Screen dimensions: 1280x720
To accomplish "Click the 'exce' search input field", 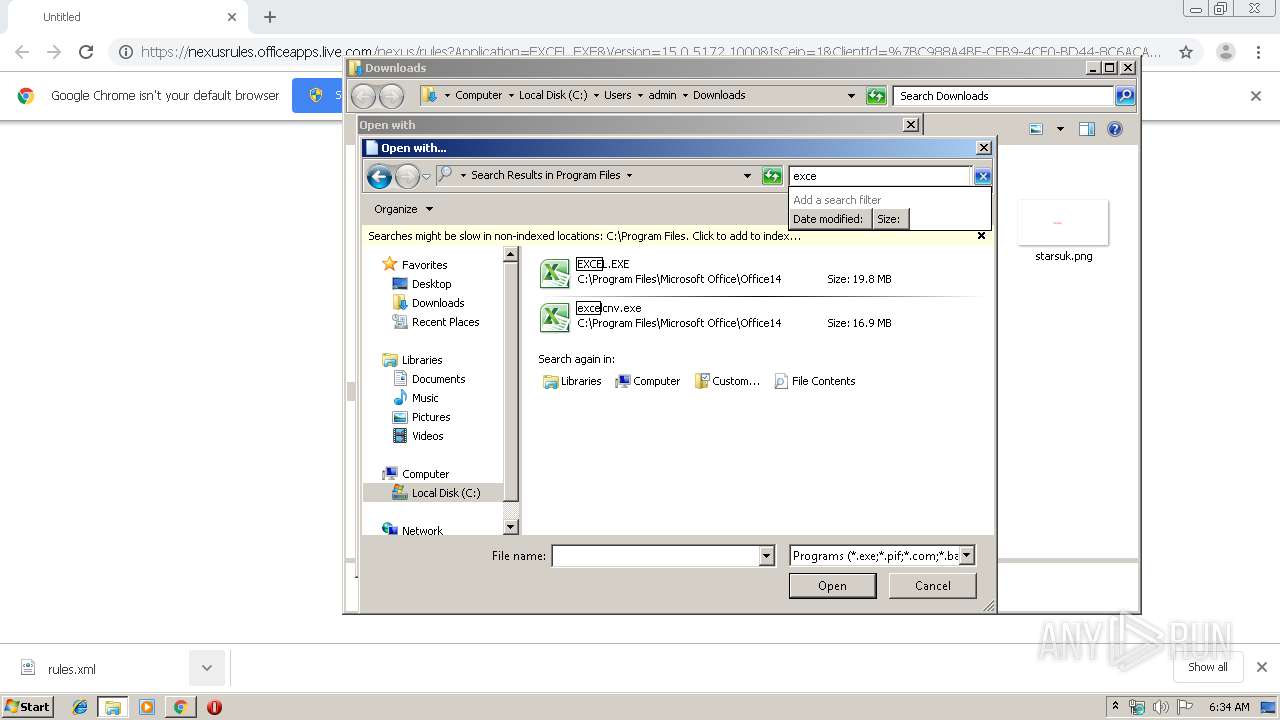I will 880,176.
